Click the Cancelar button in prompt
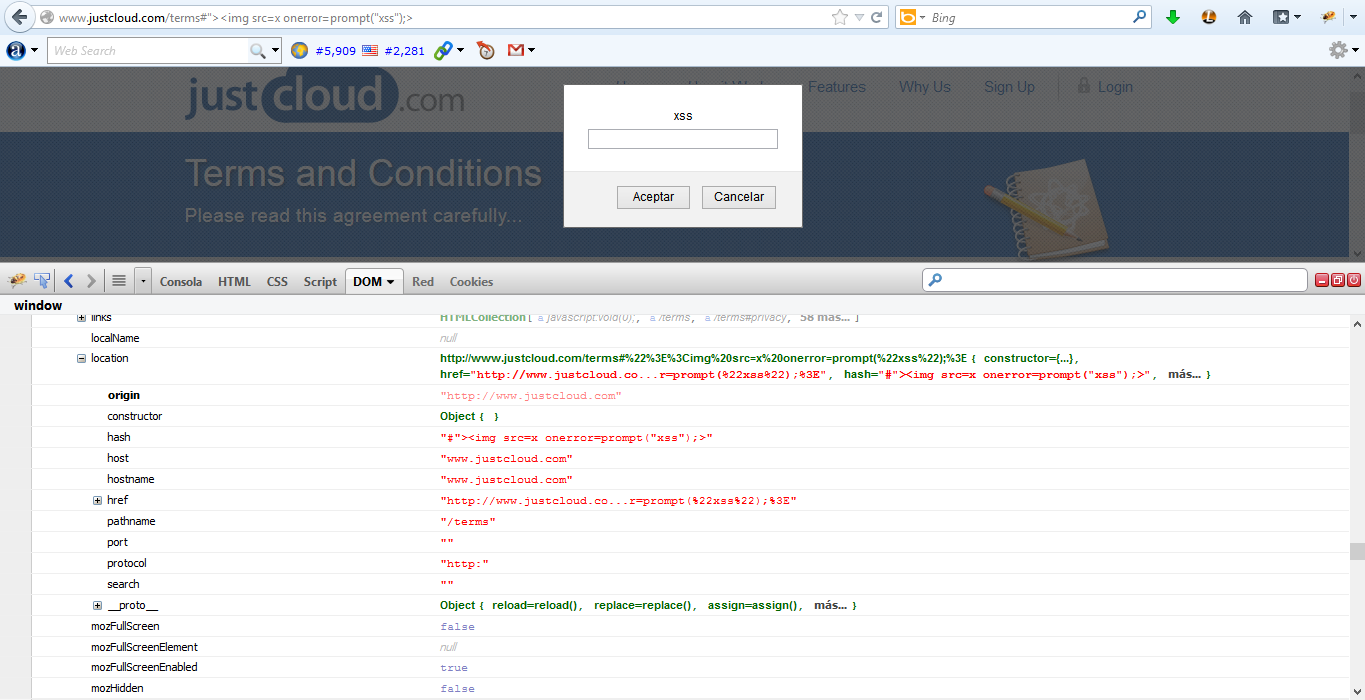Image resolution: width=1365 pixels, height=700 pixels. click(x=739, y=197)
